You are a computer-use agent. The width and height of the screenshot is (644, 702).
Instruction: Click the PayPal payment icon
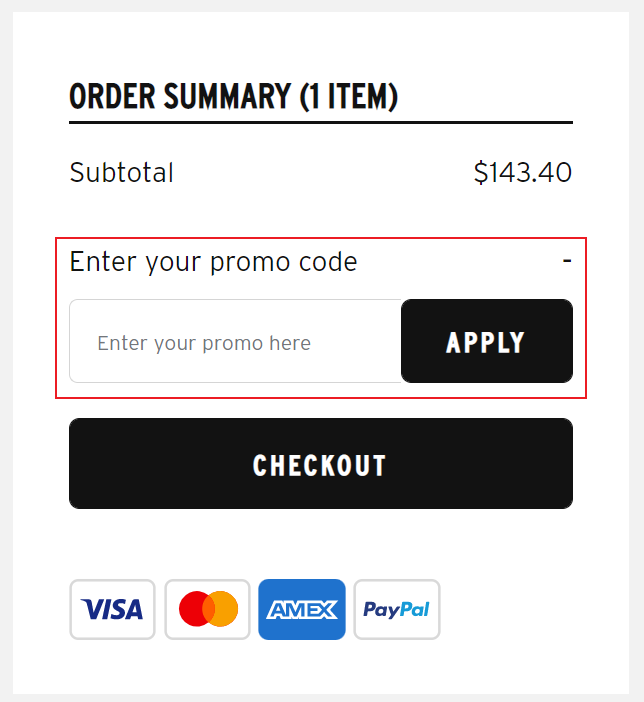coord(397,609)
